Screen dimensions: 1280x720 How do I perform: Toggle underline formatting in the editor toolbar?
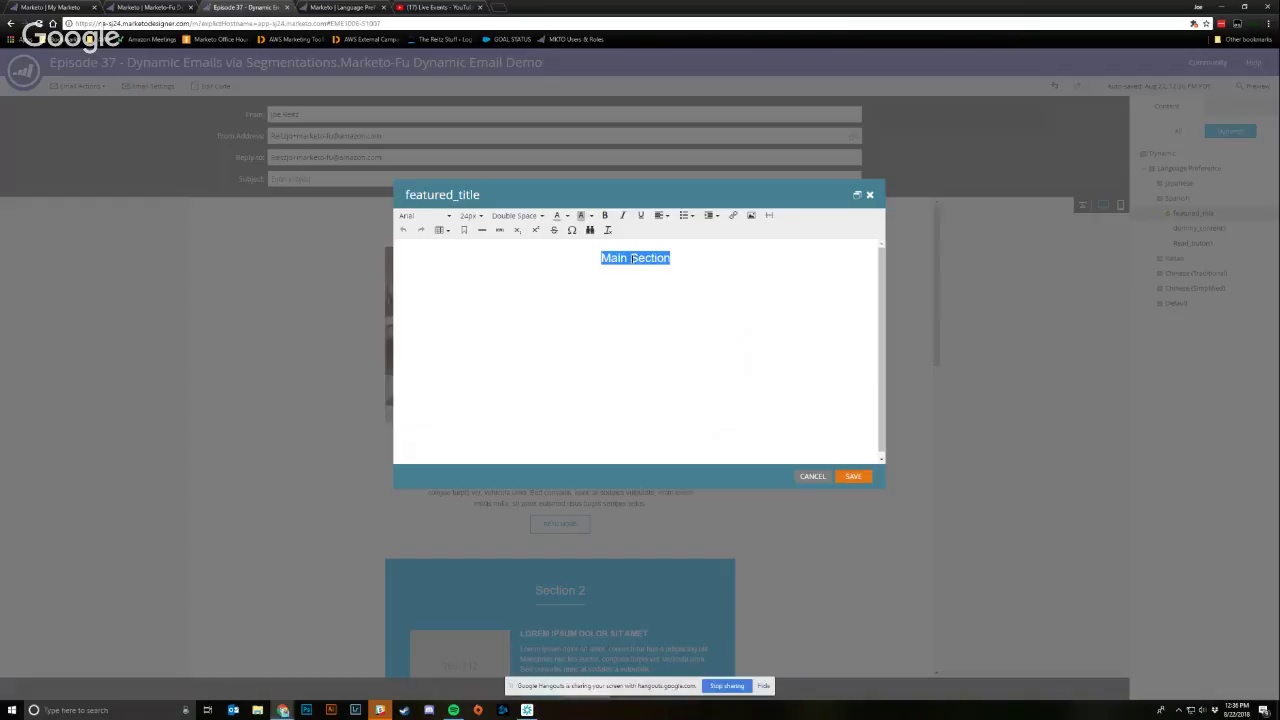click(x=641, y=215)
